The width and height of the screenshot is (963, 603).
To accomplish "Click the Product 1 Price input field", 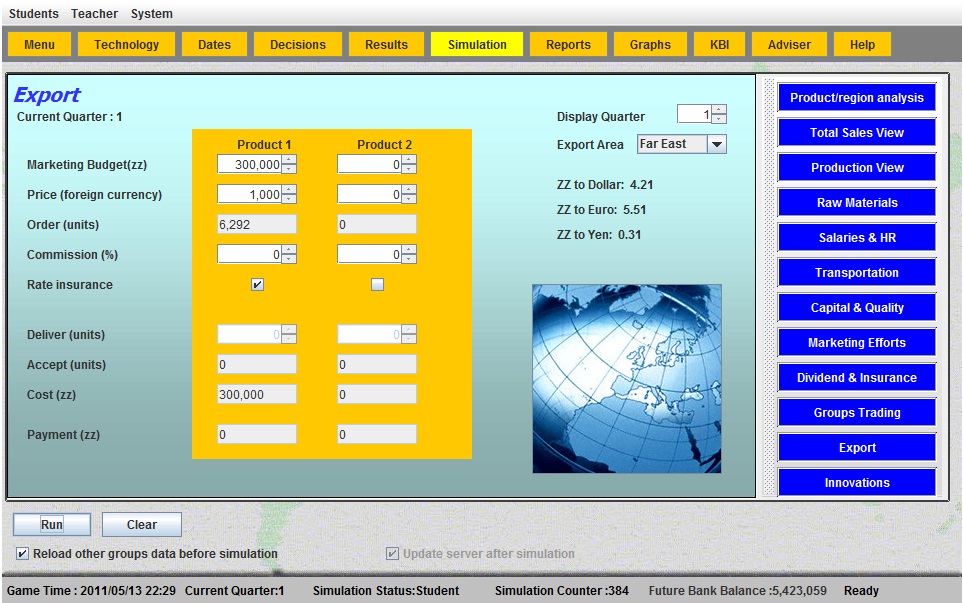I will click(250, 195).
